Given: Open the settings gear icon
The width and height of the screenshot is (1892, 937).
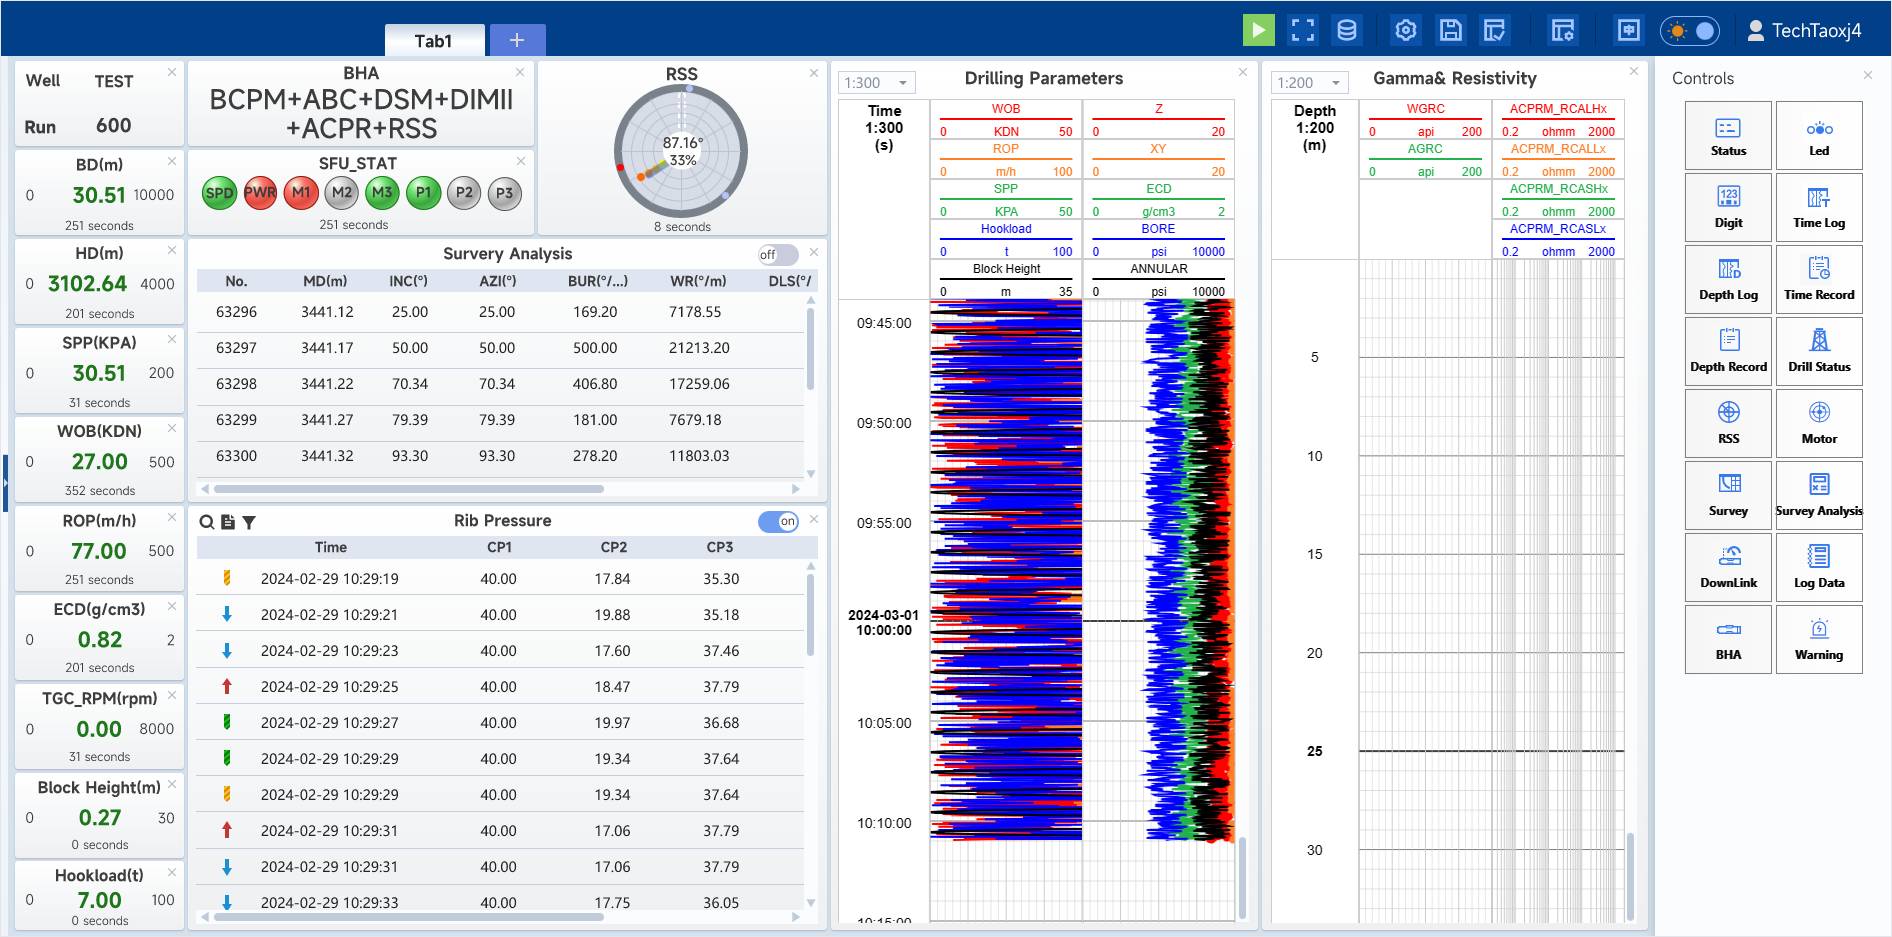Looking at the screenshot, I should (1406, 30).
